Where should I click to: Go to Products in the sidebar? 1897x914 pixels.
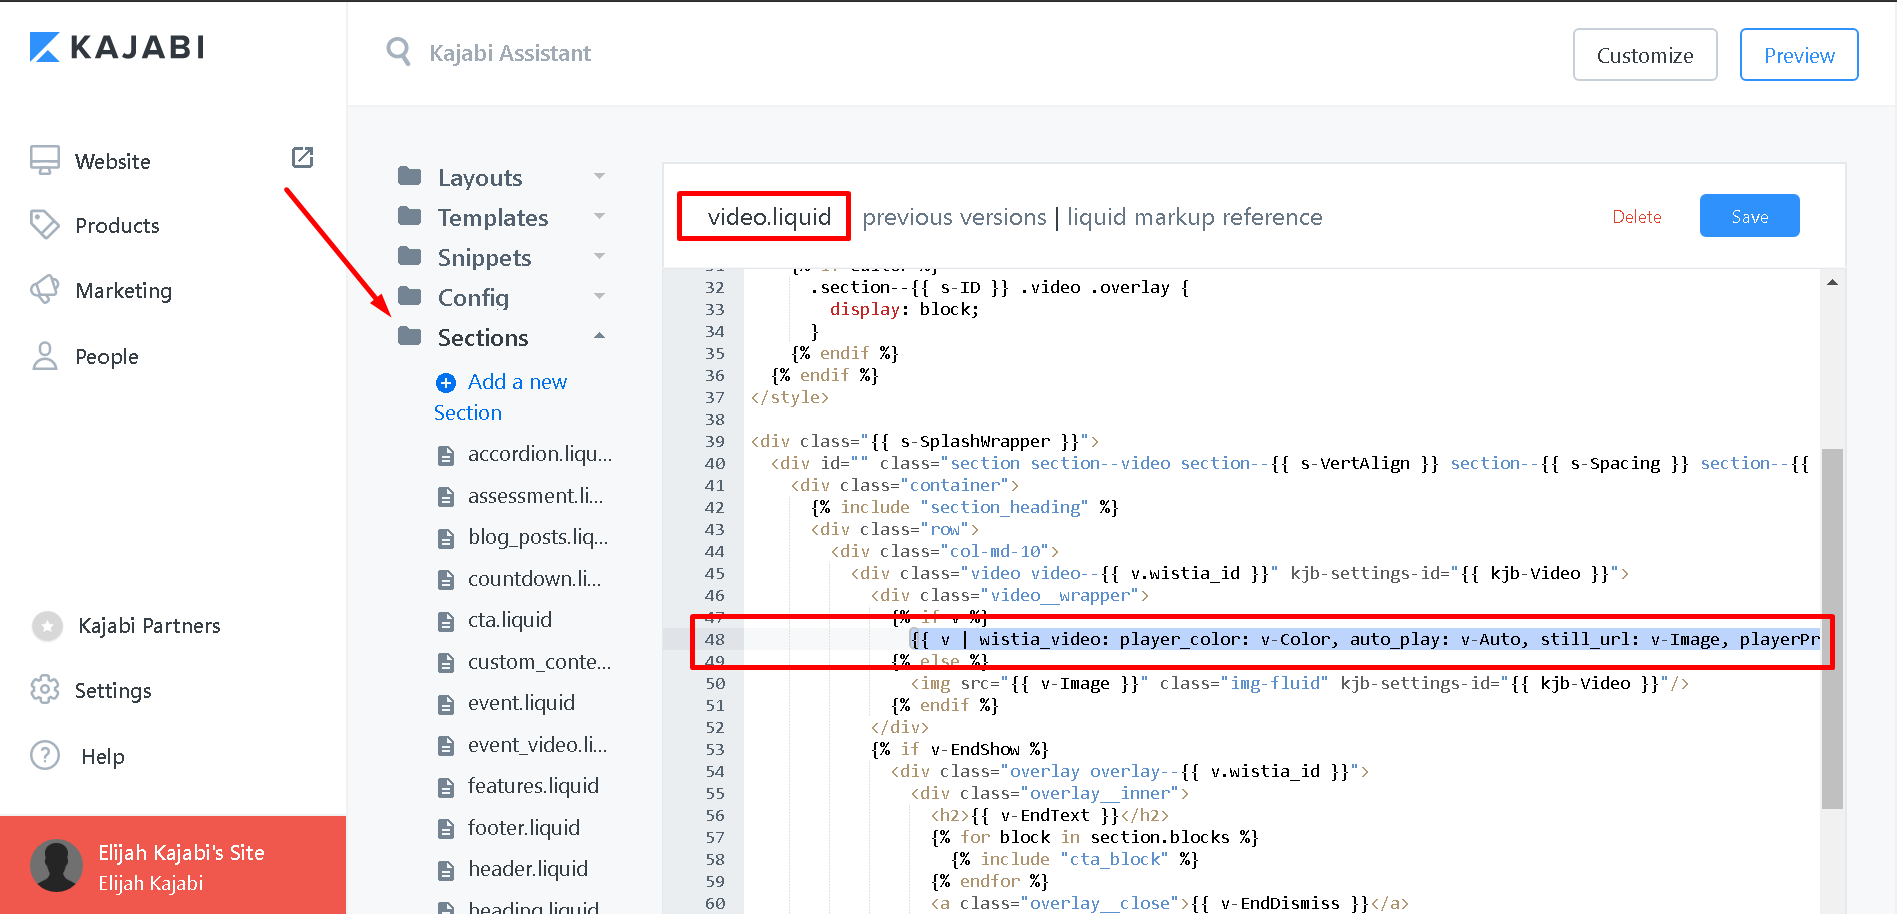(117, 226)
